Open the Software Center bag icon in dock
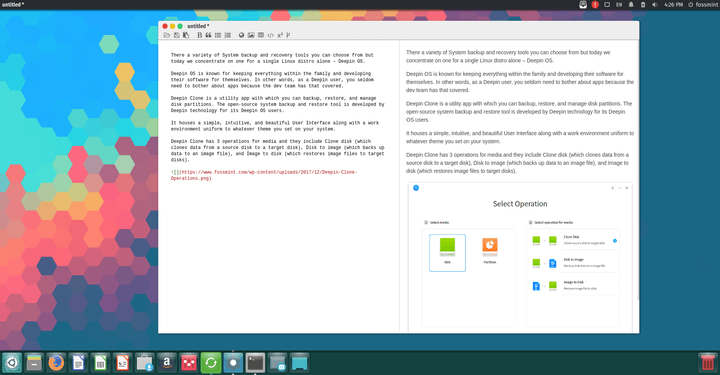The image size is (720, 375). point(145,363)
